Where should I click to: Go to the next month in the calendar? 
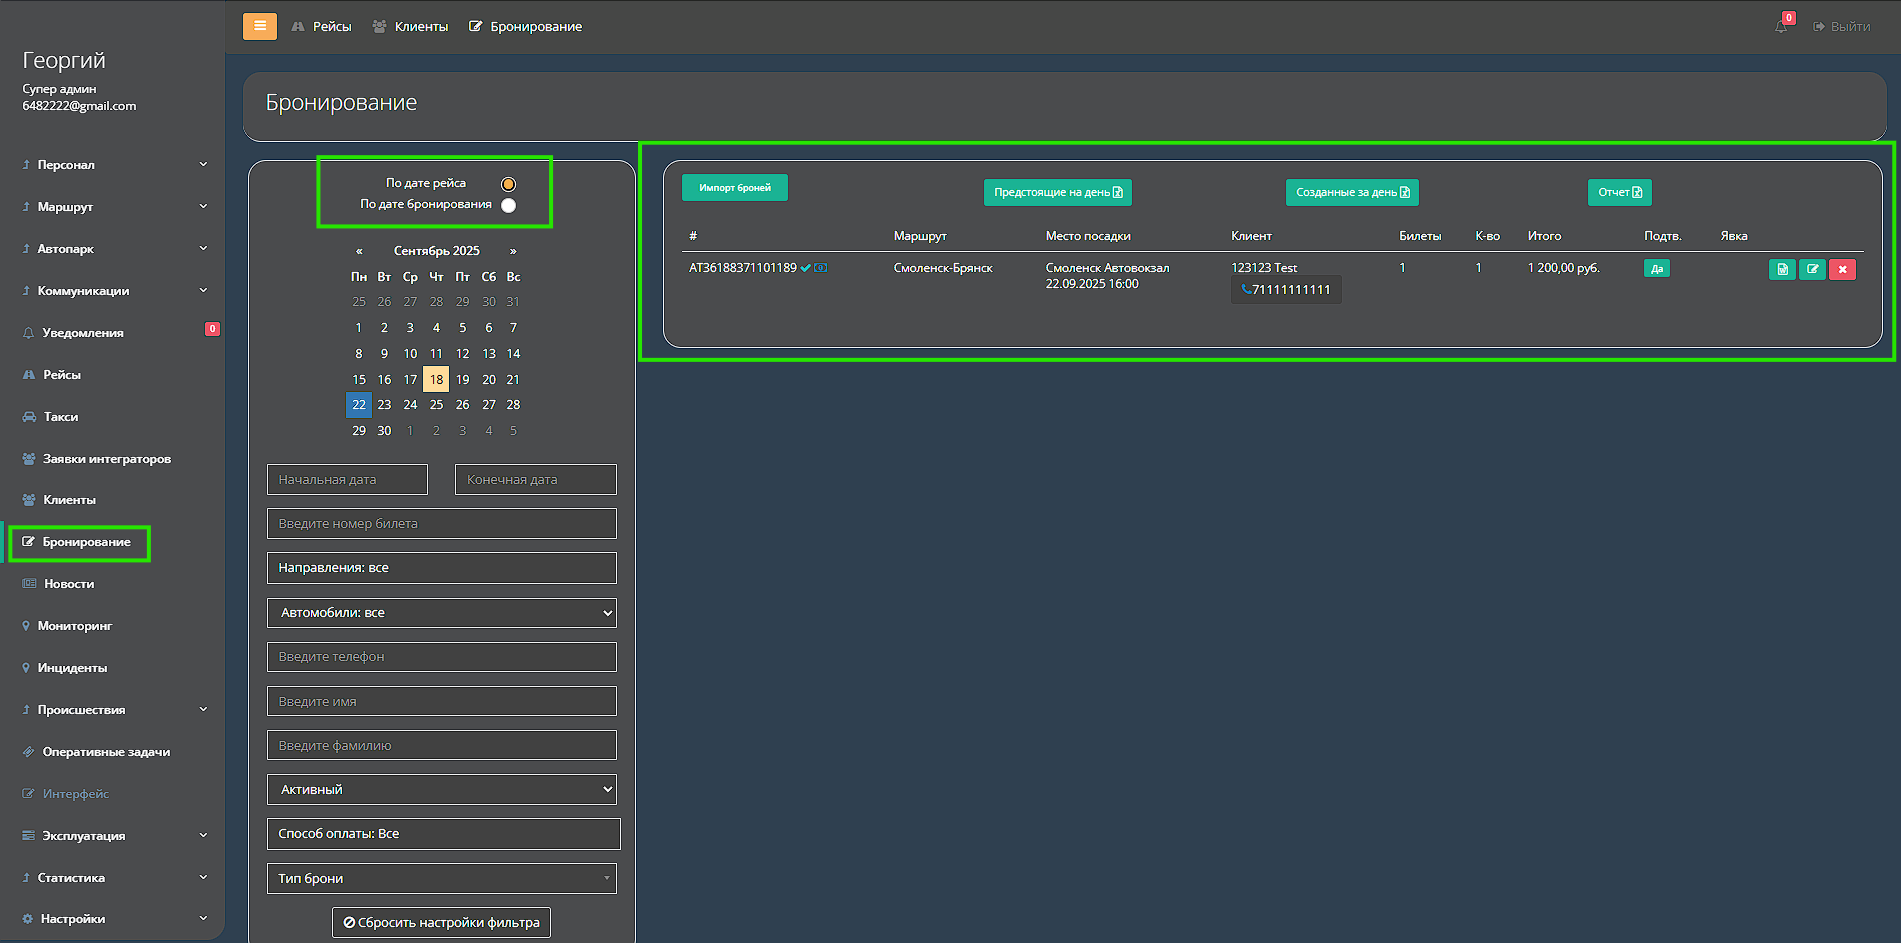click(x=513, y=251)
